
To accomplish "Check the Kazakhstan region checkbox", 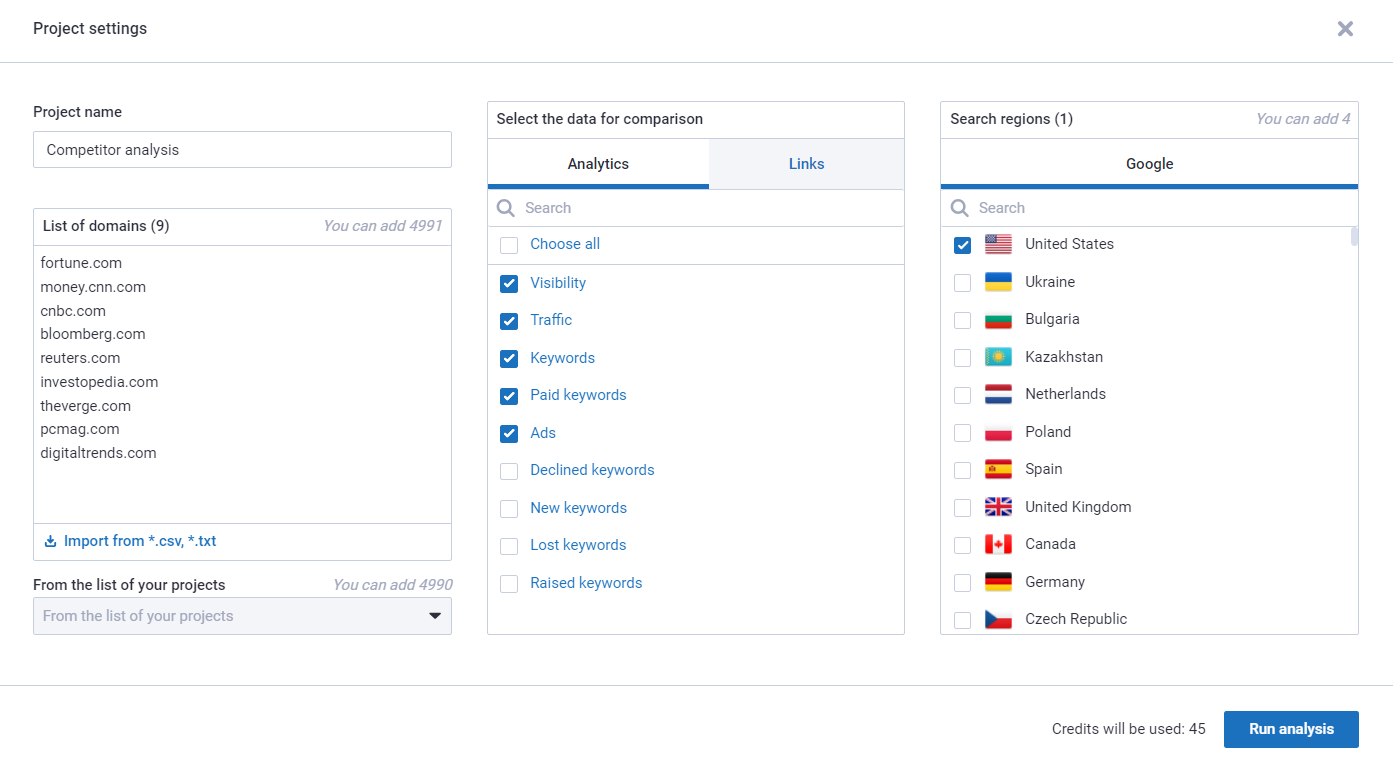I will pos(962,358).
